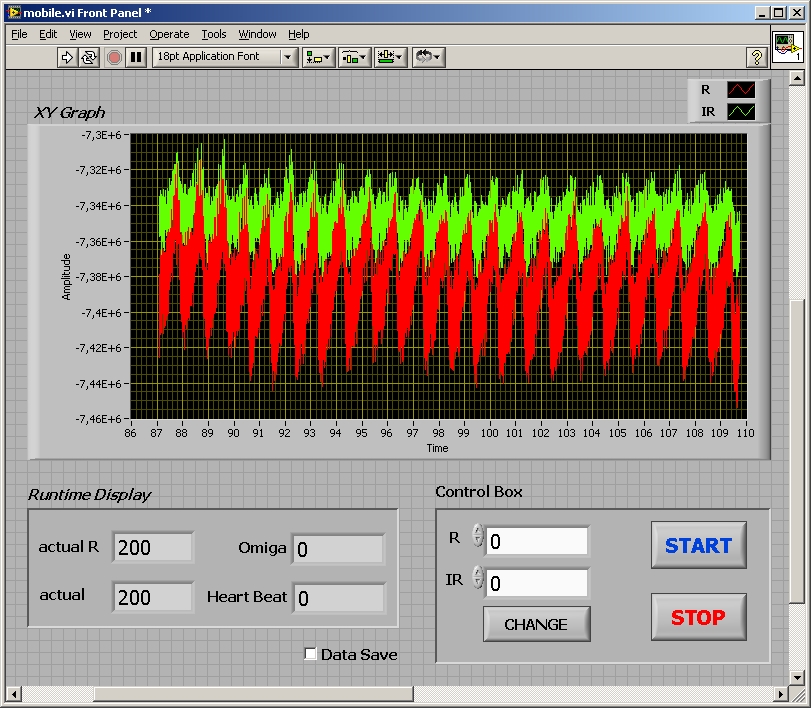Click the Run arrow button
The width and height of the screenshot is (811, 708).
68,57
